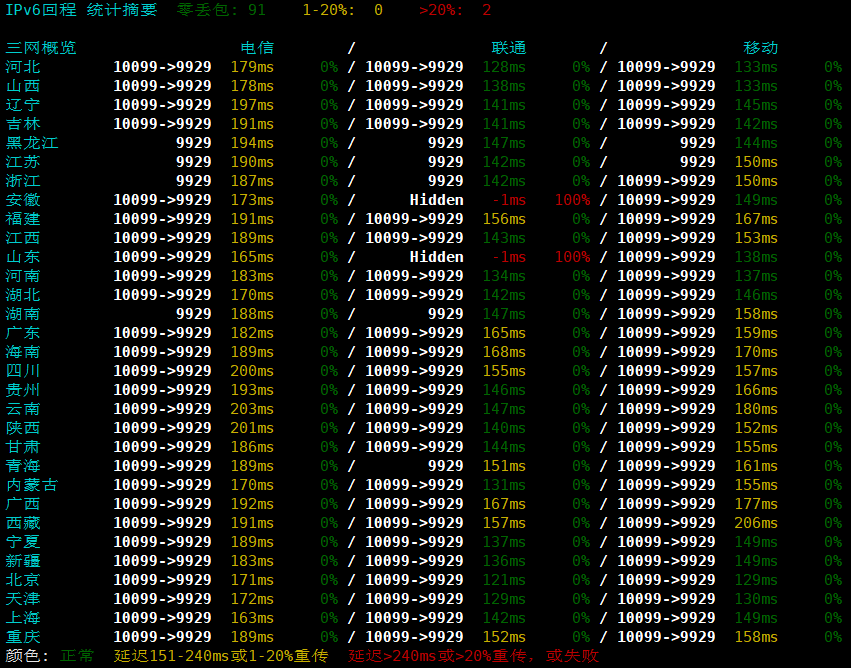
Task: Select the 1-20%: 0 summary value
Action: [342, 10]
